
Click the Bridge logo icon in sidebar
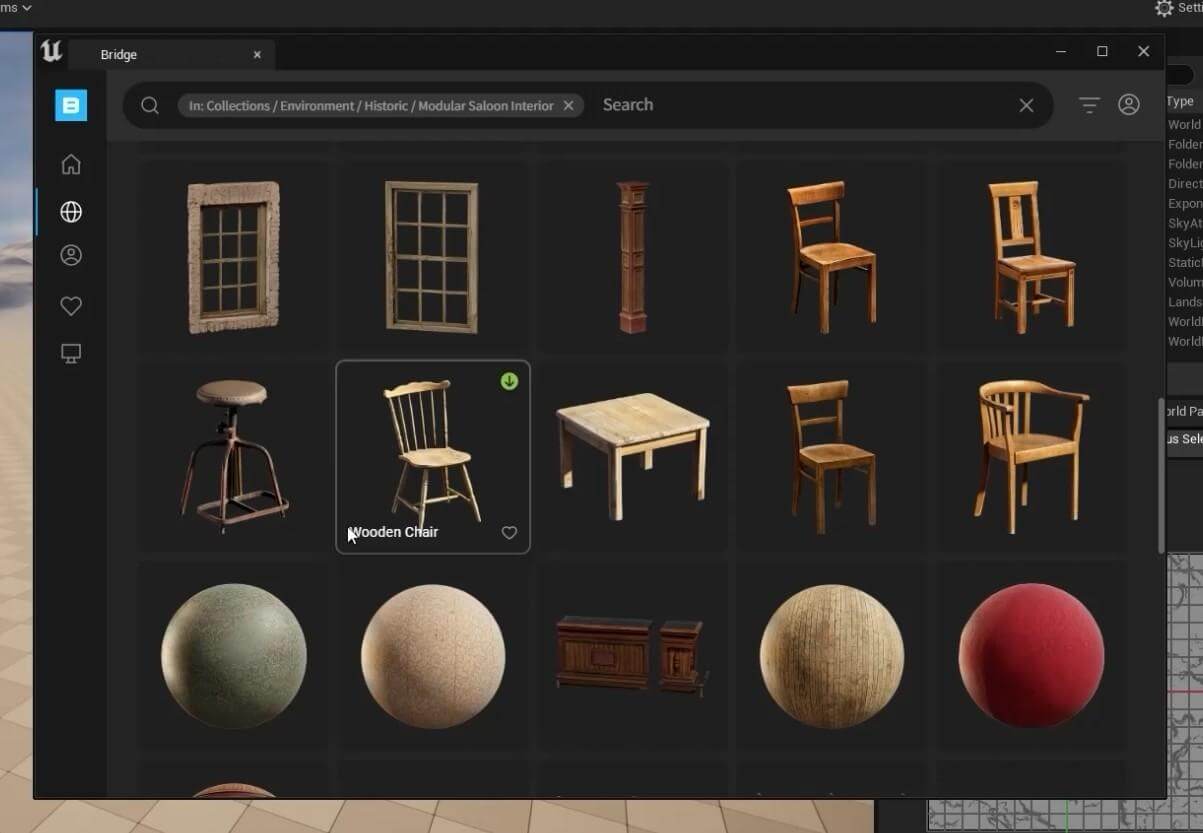71,105
